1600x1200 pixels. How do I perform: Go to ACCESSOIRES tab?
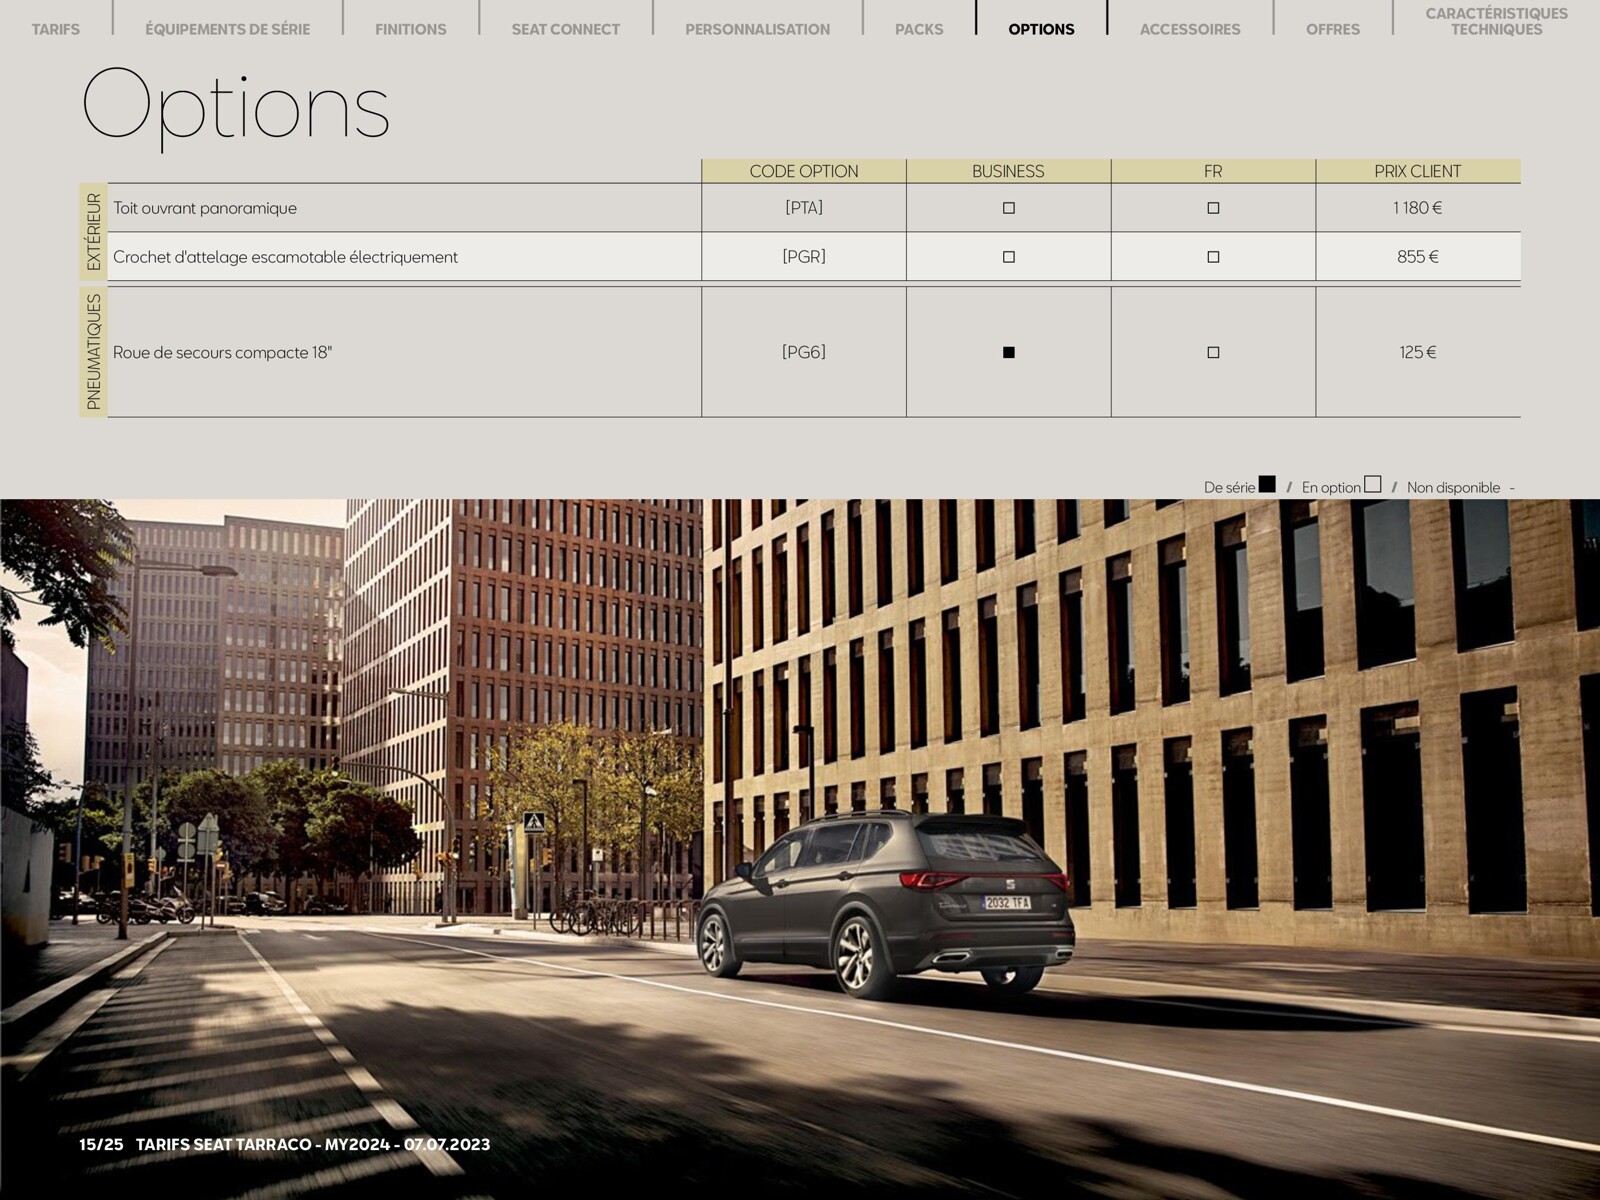[x=1189, y=29]
